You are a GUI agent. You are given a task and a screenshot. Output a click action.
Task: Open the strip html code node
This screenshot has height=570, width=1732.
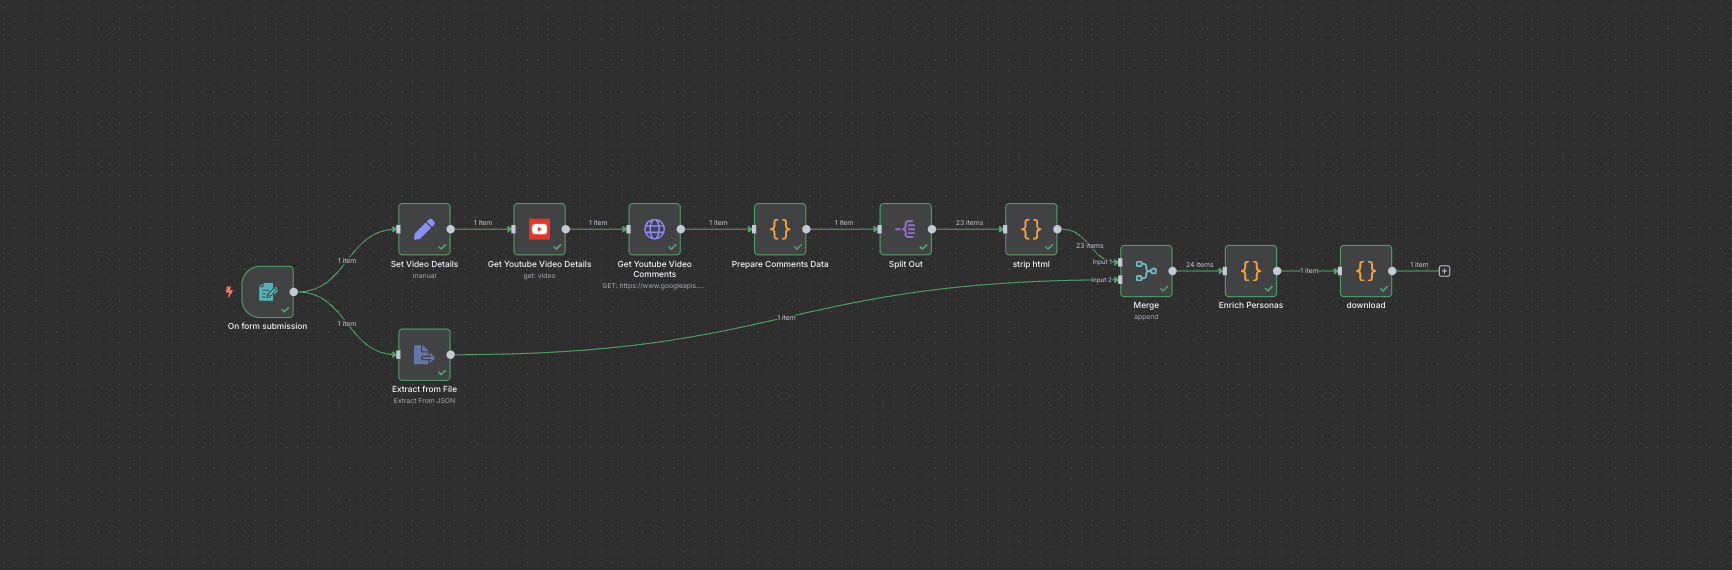(1031, 229)
